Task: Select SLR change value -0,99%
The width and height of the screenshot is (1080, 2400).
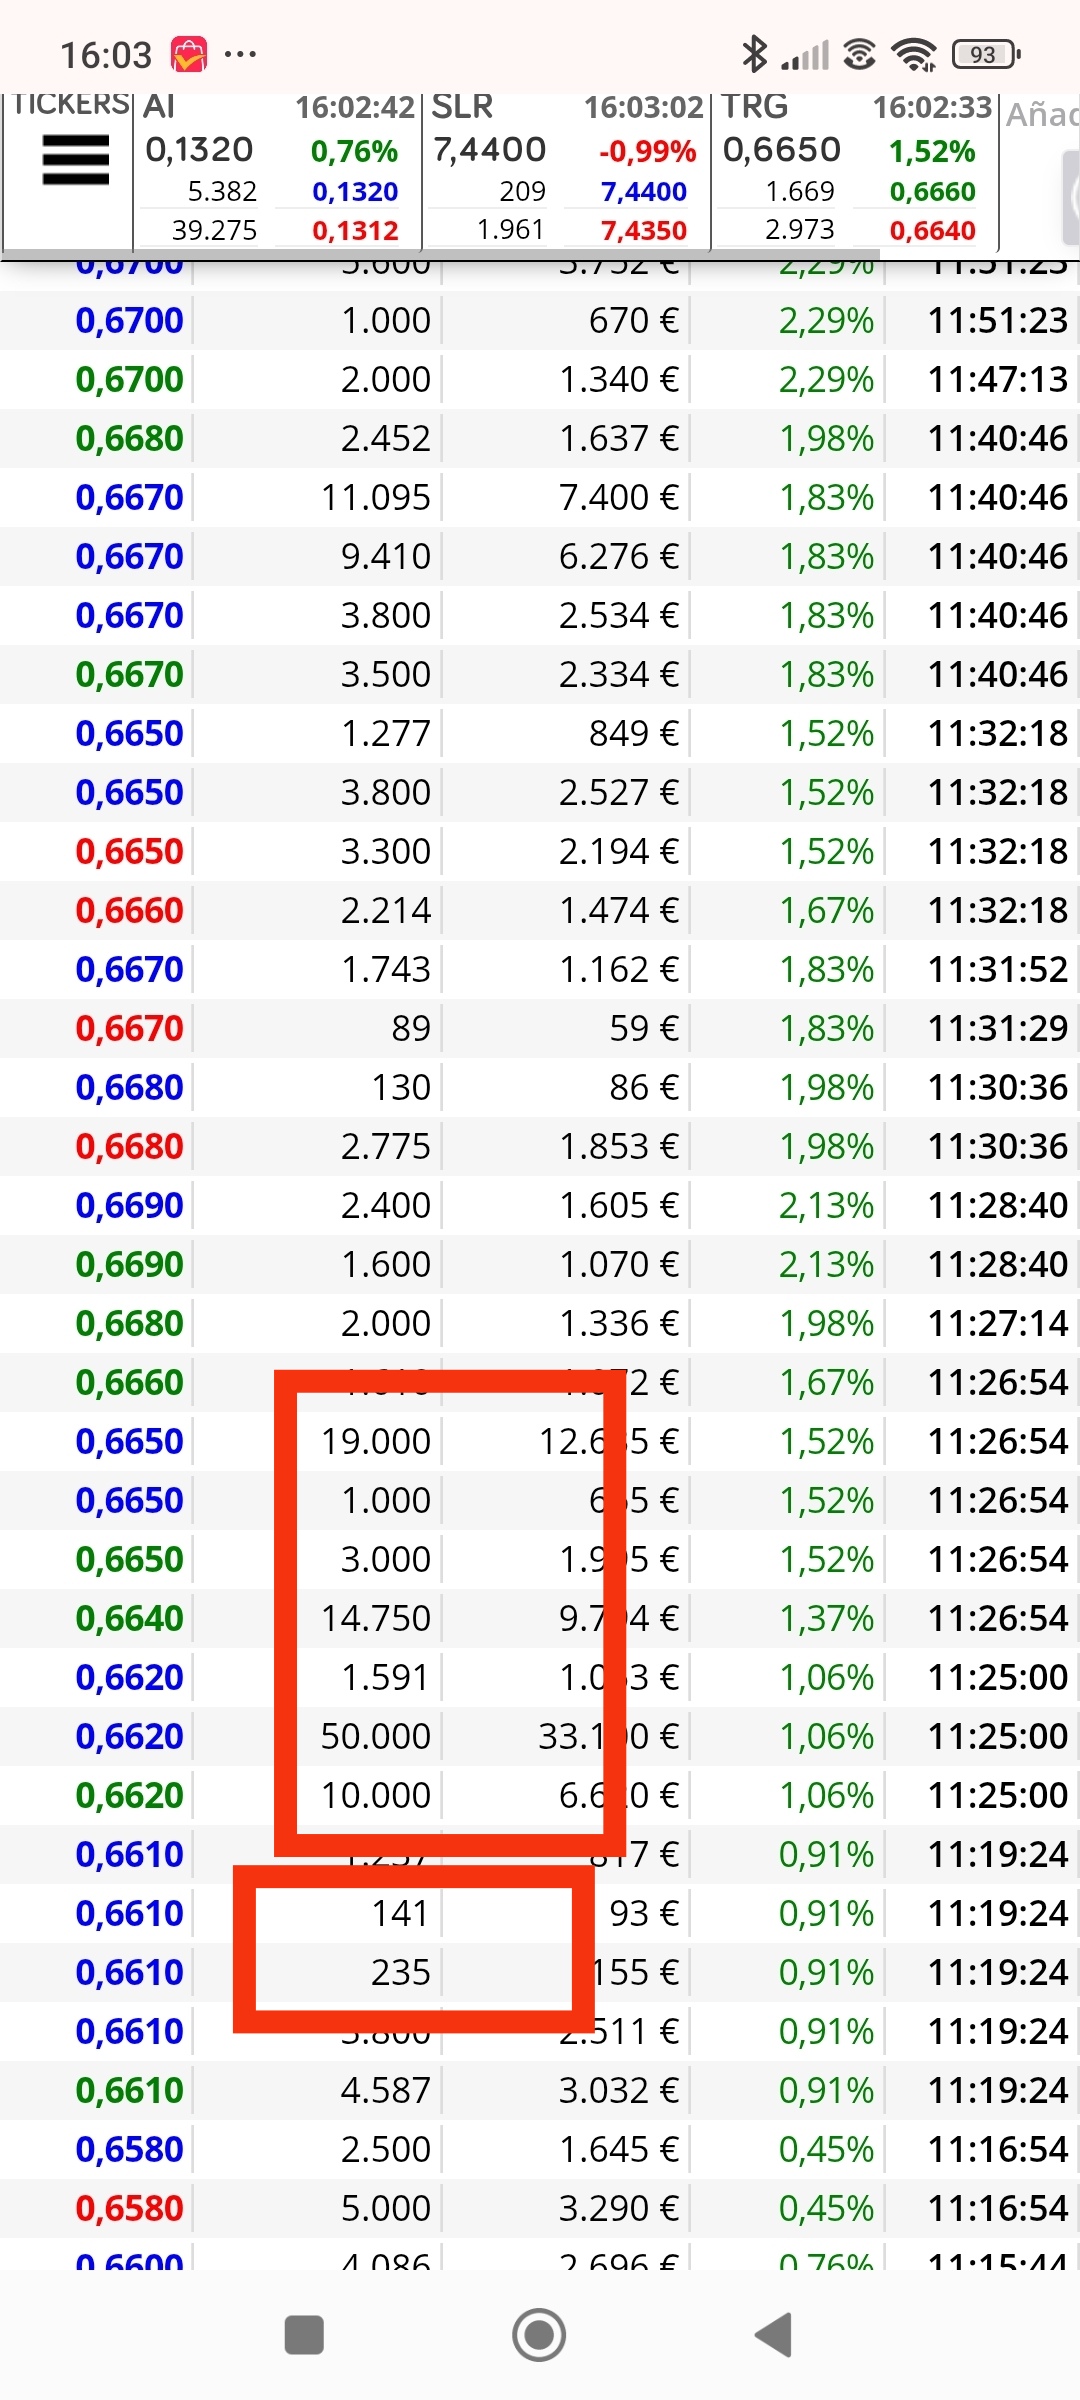Action: point(647,151)
